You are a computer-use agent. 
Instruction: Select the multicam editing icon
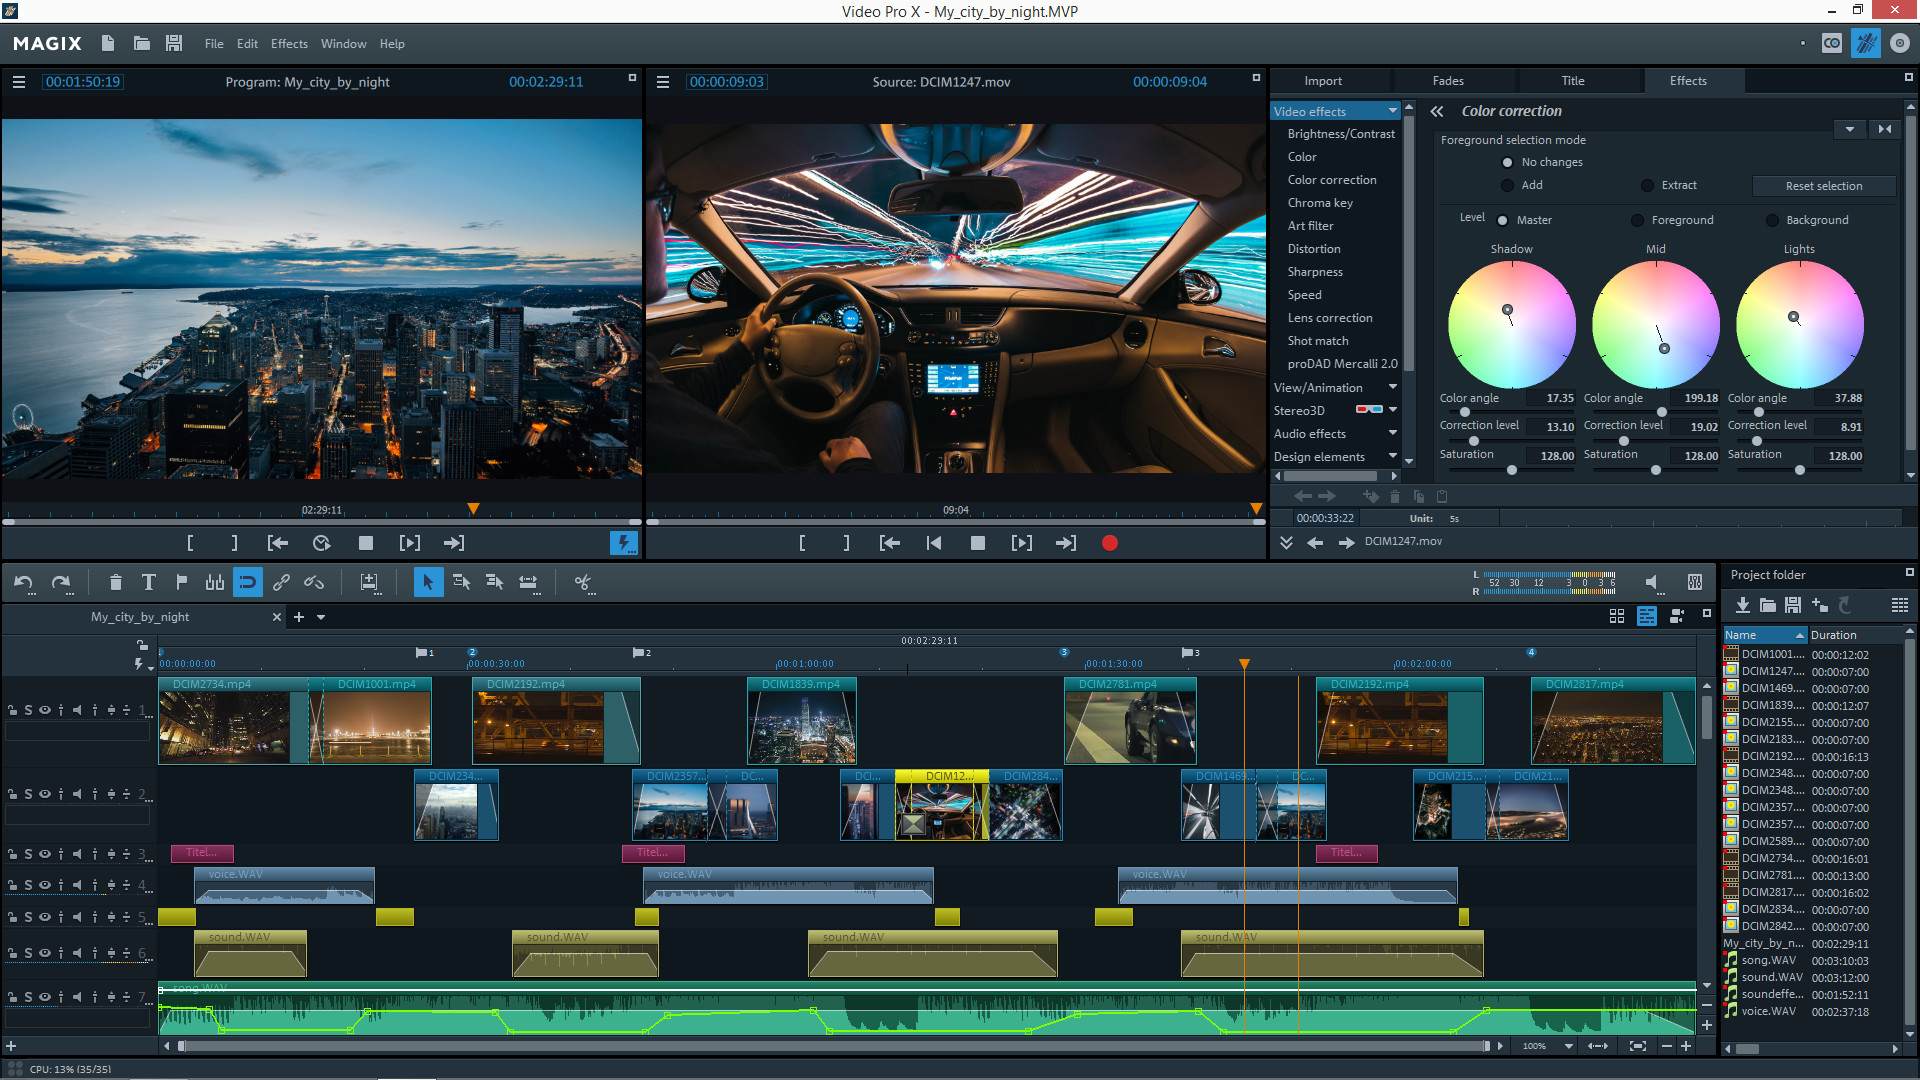click(x=1675, y=617)
